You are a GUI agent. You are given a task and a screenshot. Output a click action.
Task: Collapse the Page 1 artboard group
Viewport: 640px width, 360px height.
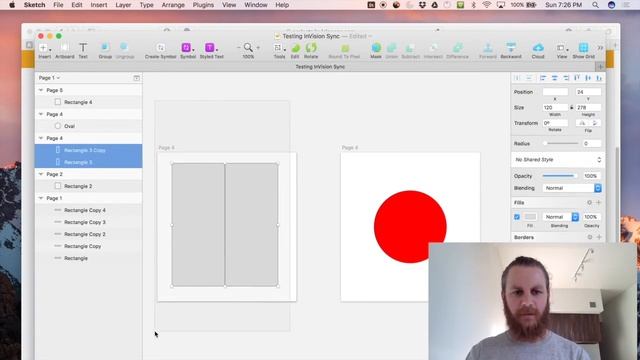tap(41, 198)
